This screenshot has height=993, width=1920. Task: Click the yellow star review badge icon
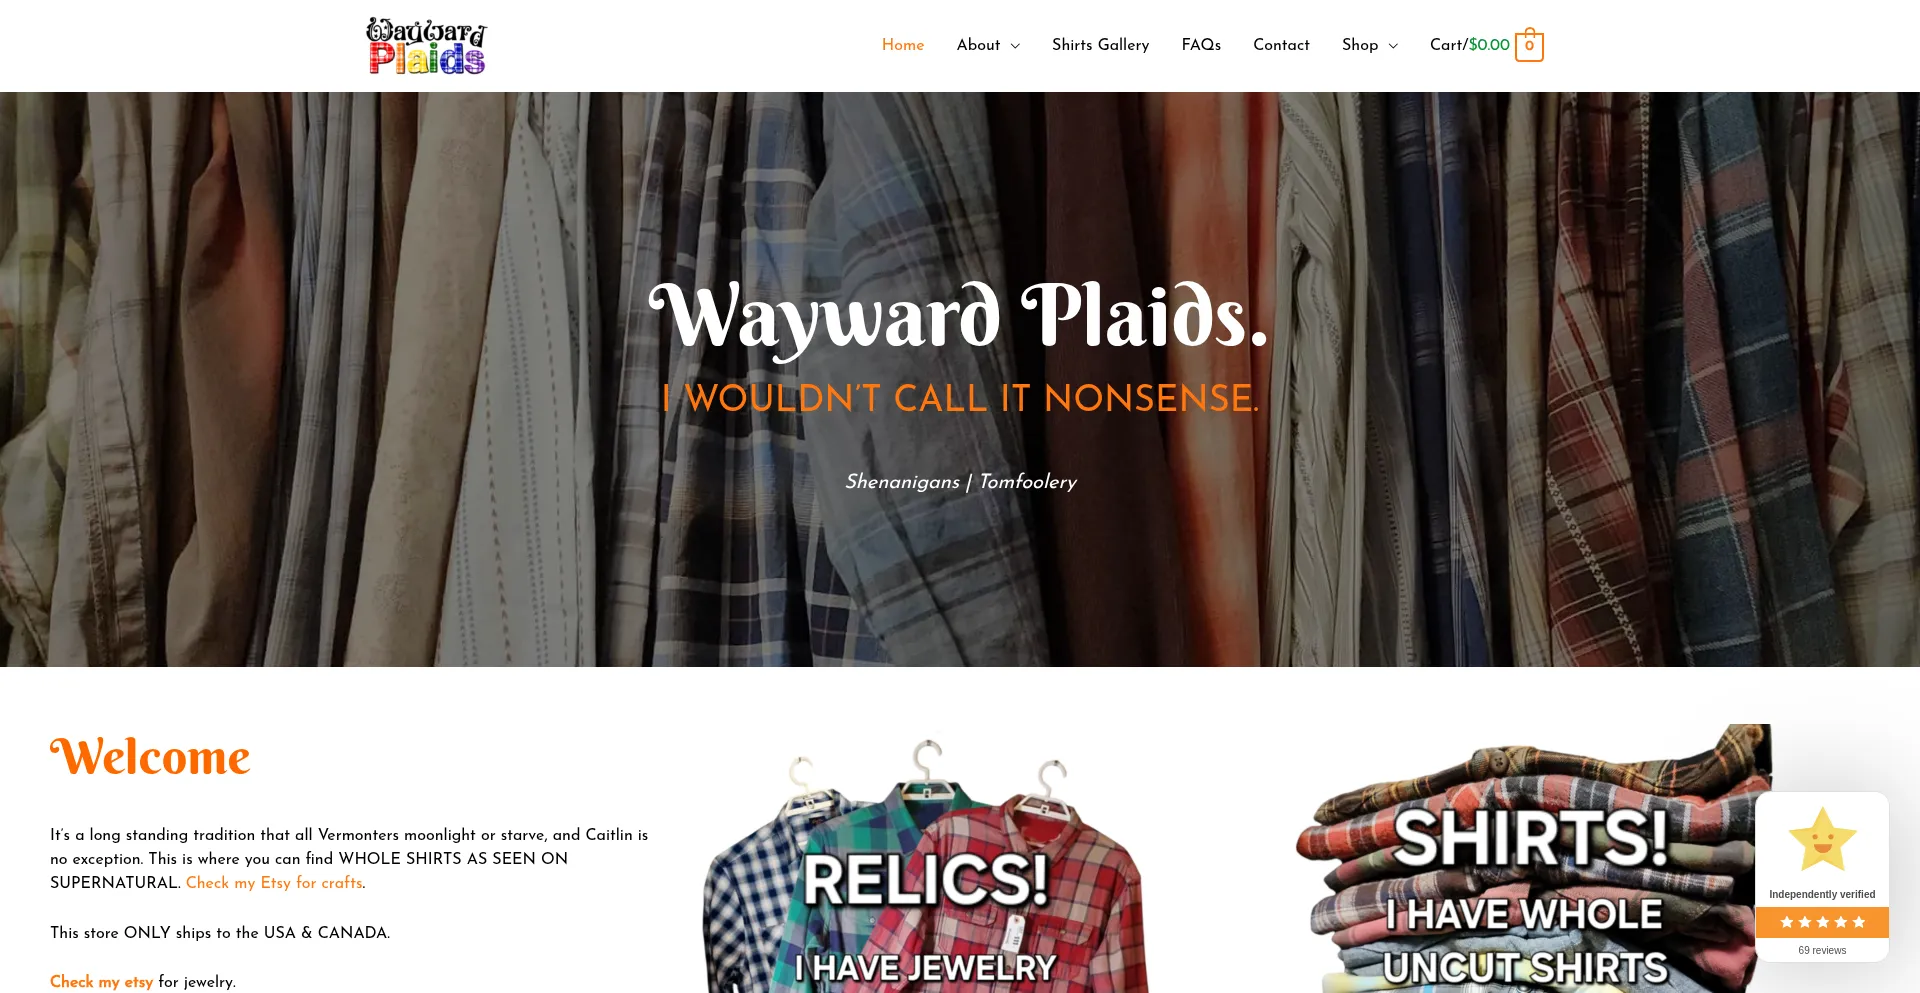pyautogui.click(x=1822, y=839)
